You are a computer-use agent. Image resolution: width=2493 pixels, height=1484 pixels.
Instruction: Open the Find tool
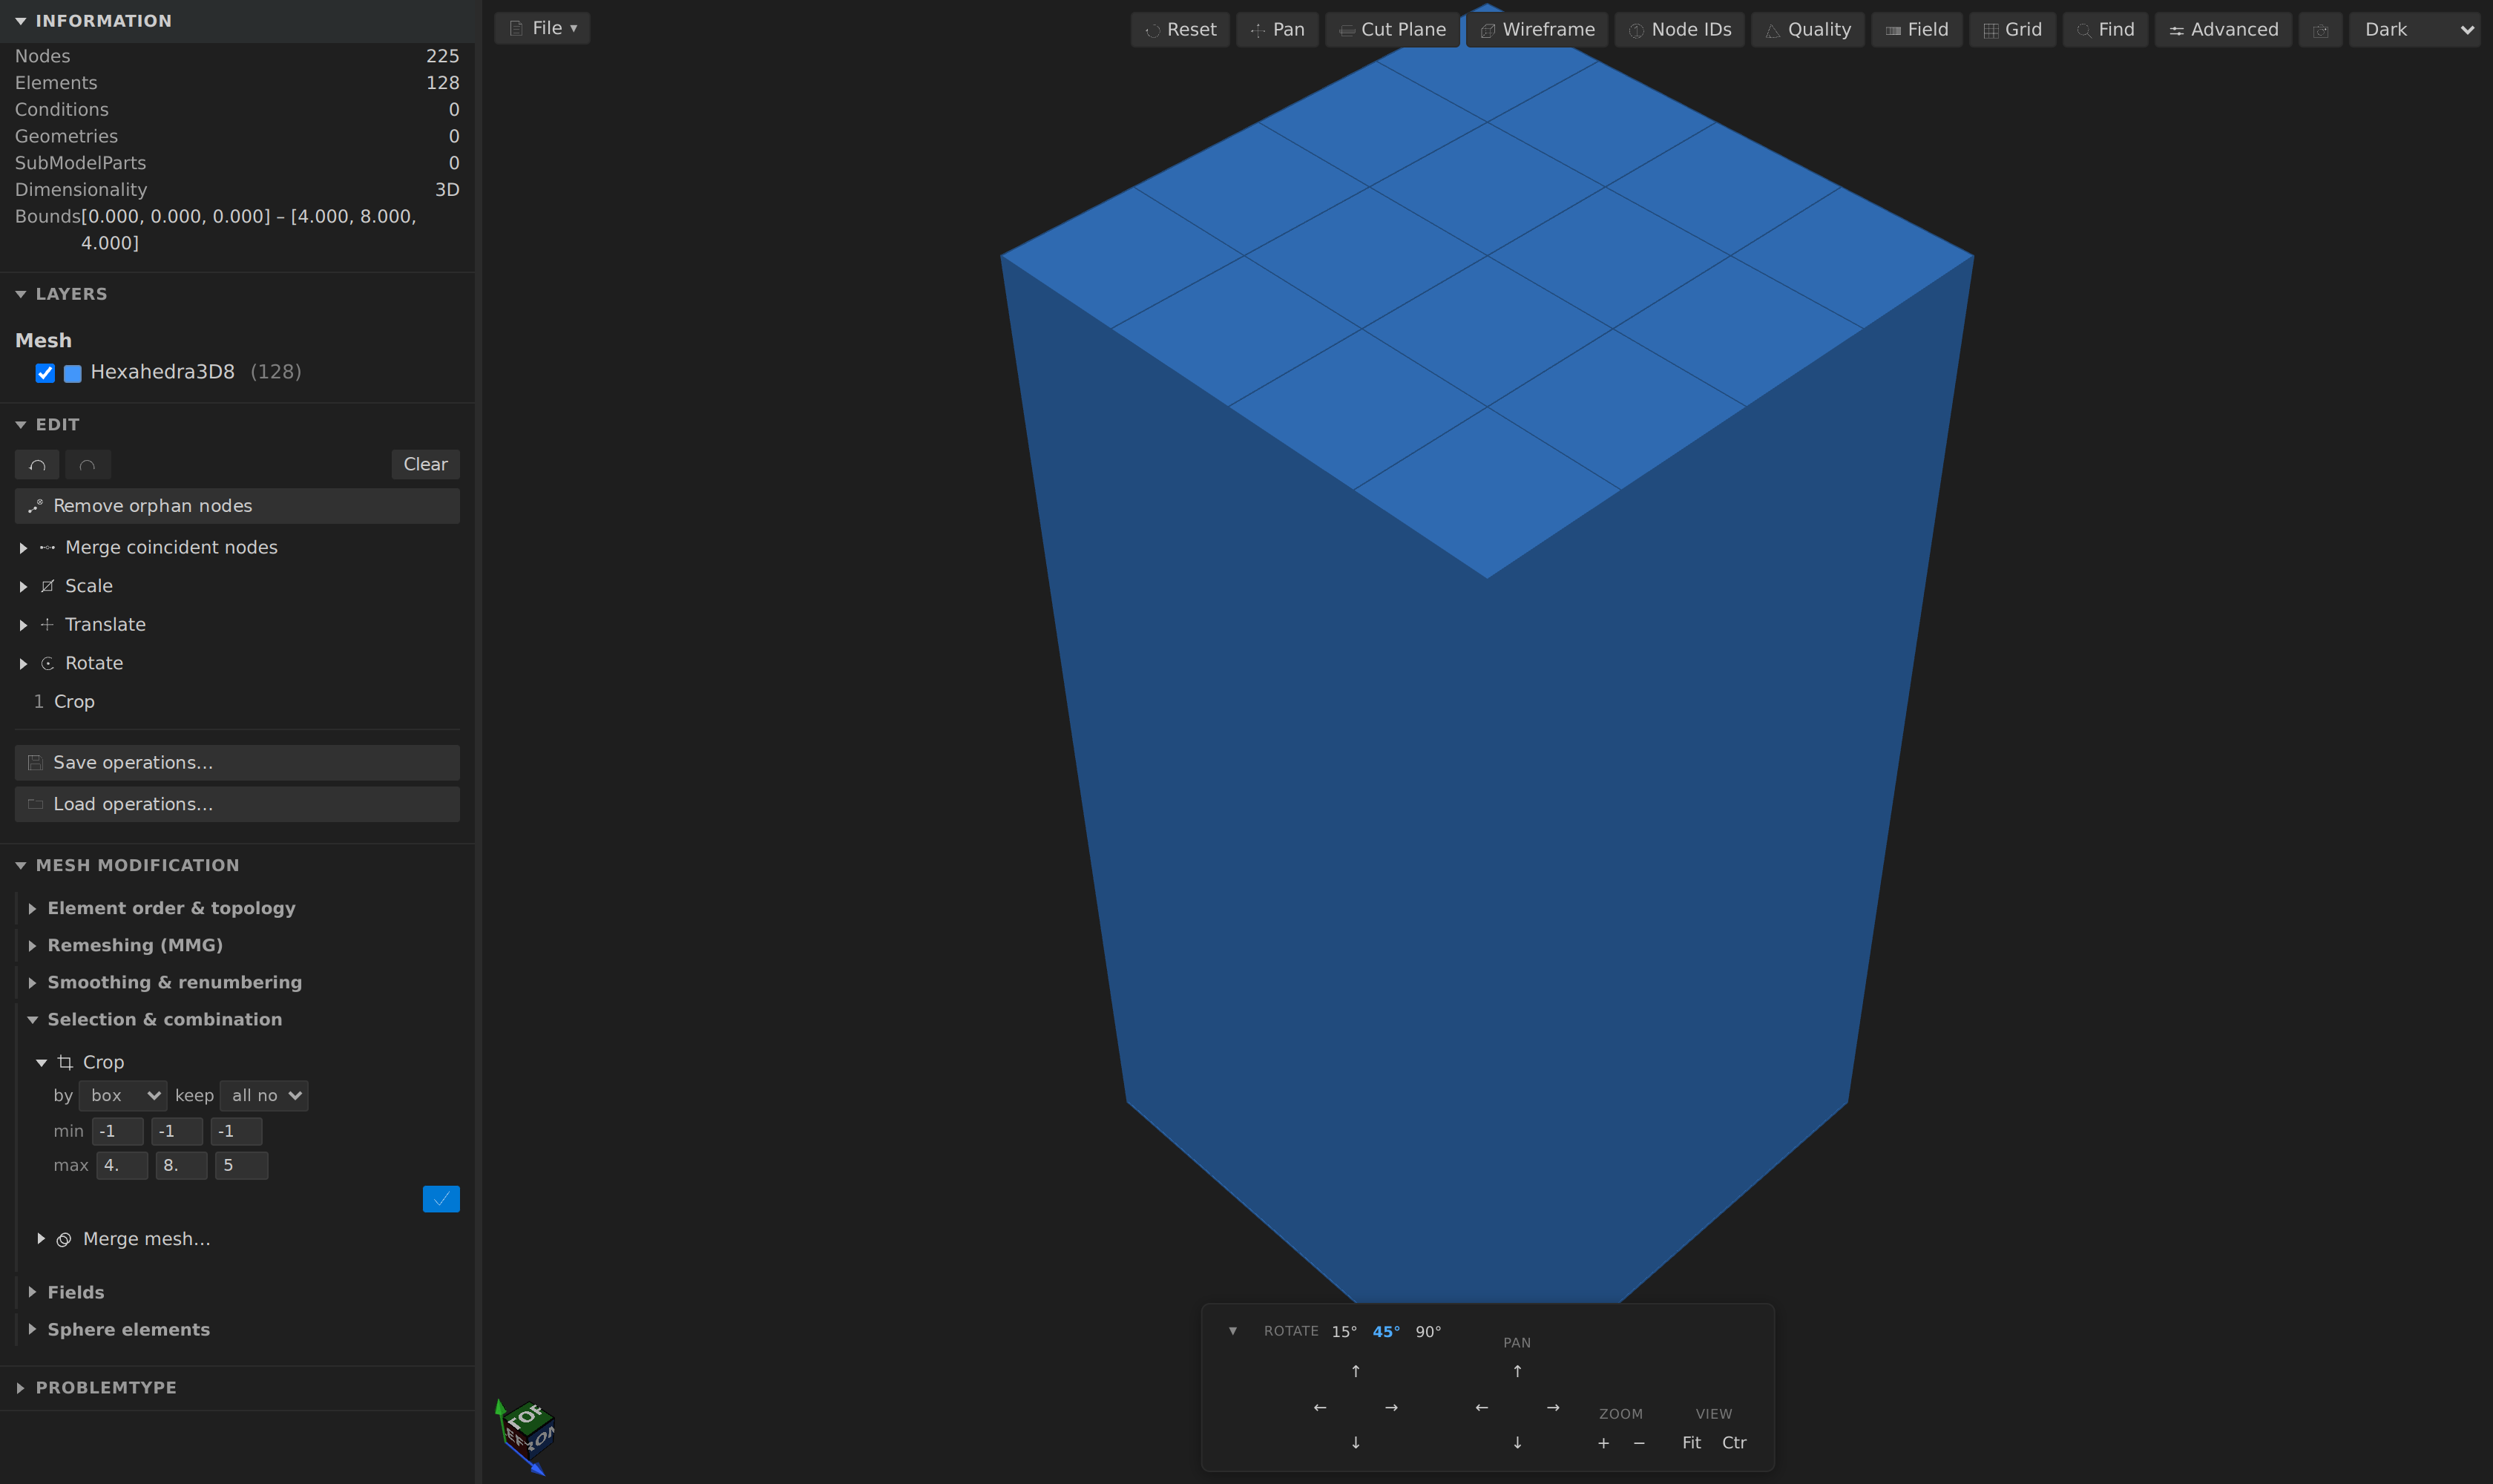pos(2105,29)
